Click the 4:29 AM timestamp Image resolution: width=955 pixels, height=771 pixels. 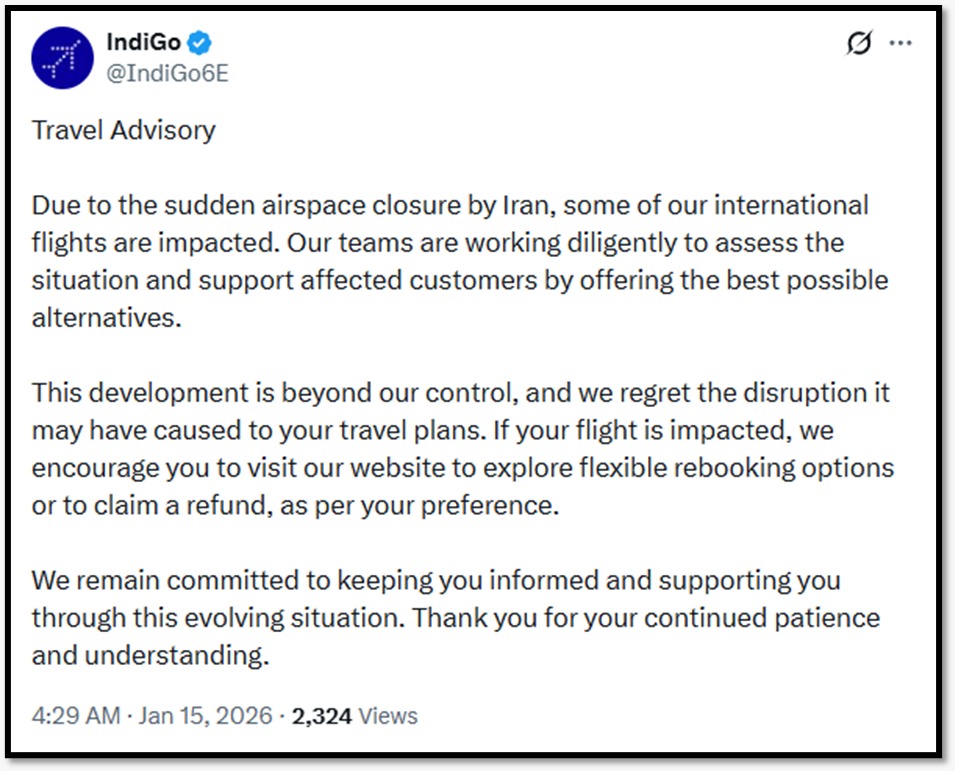[75, 716]
